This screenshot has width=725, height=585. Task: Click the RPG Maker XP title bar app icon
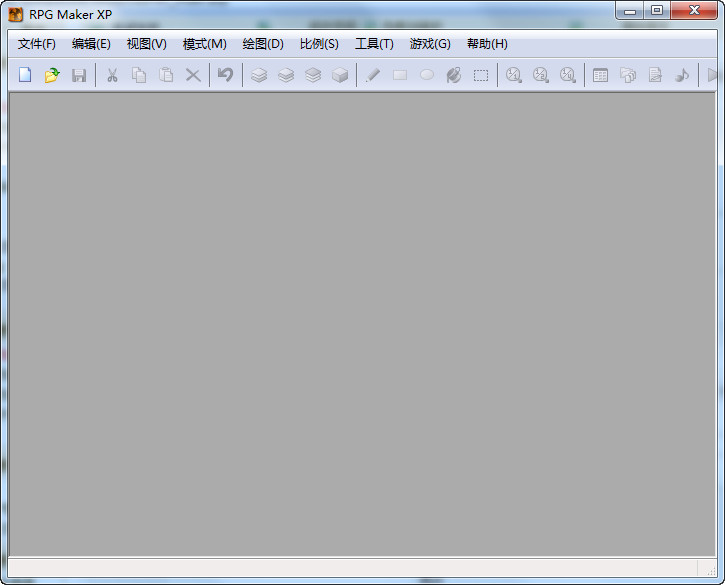point(15,14)
